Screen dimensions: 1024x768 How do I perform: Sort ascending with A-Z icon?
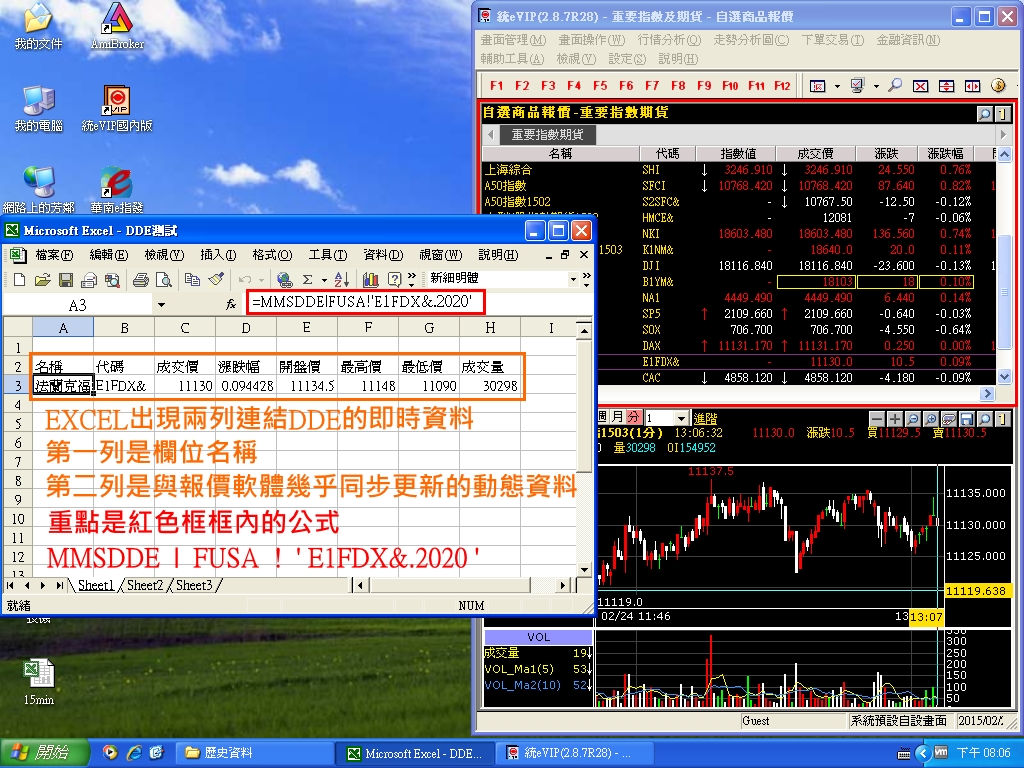(x=342, y=280)
